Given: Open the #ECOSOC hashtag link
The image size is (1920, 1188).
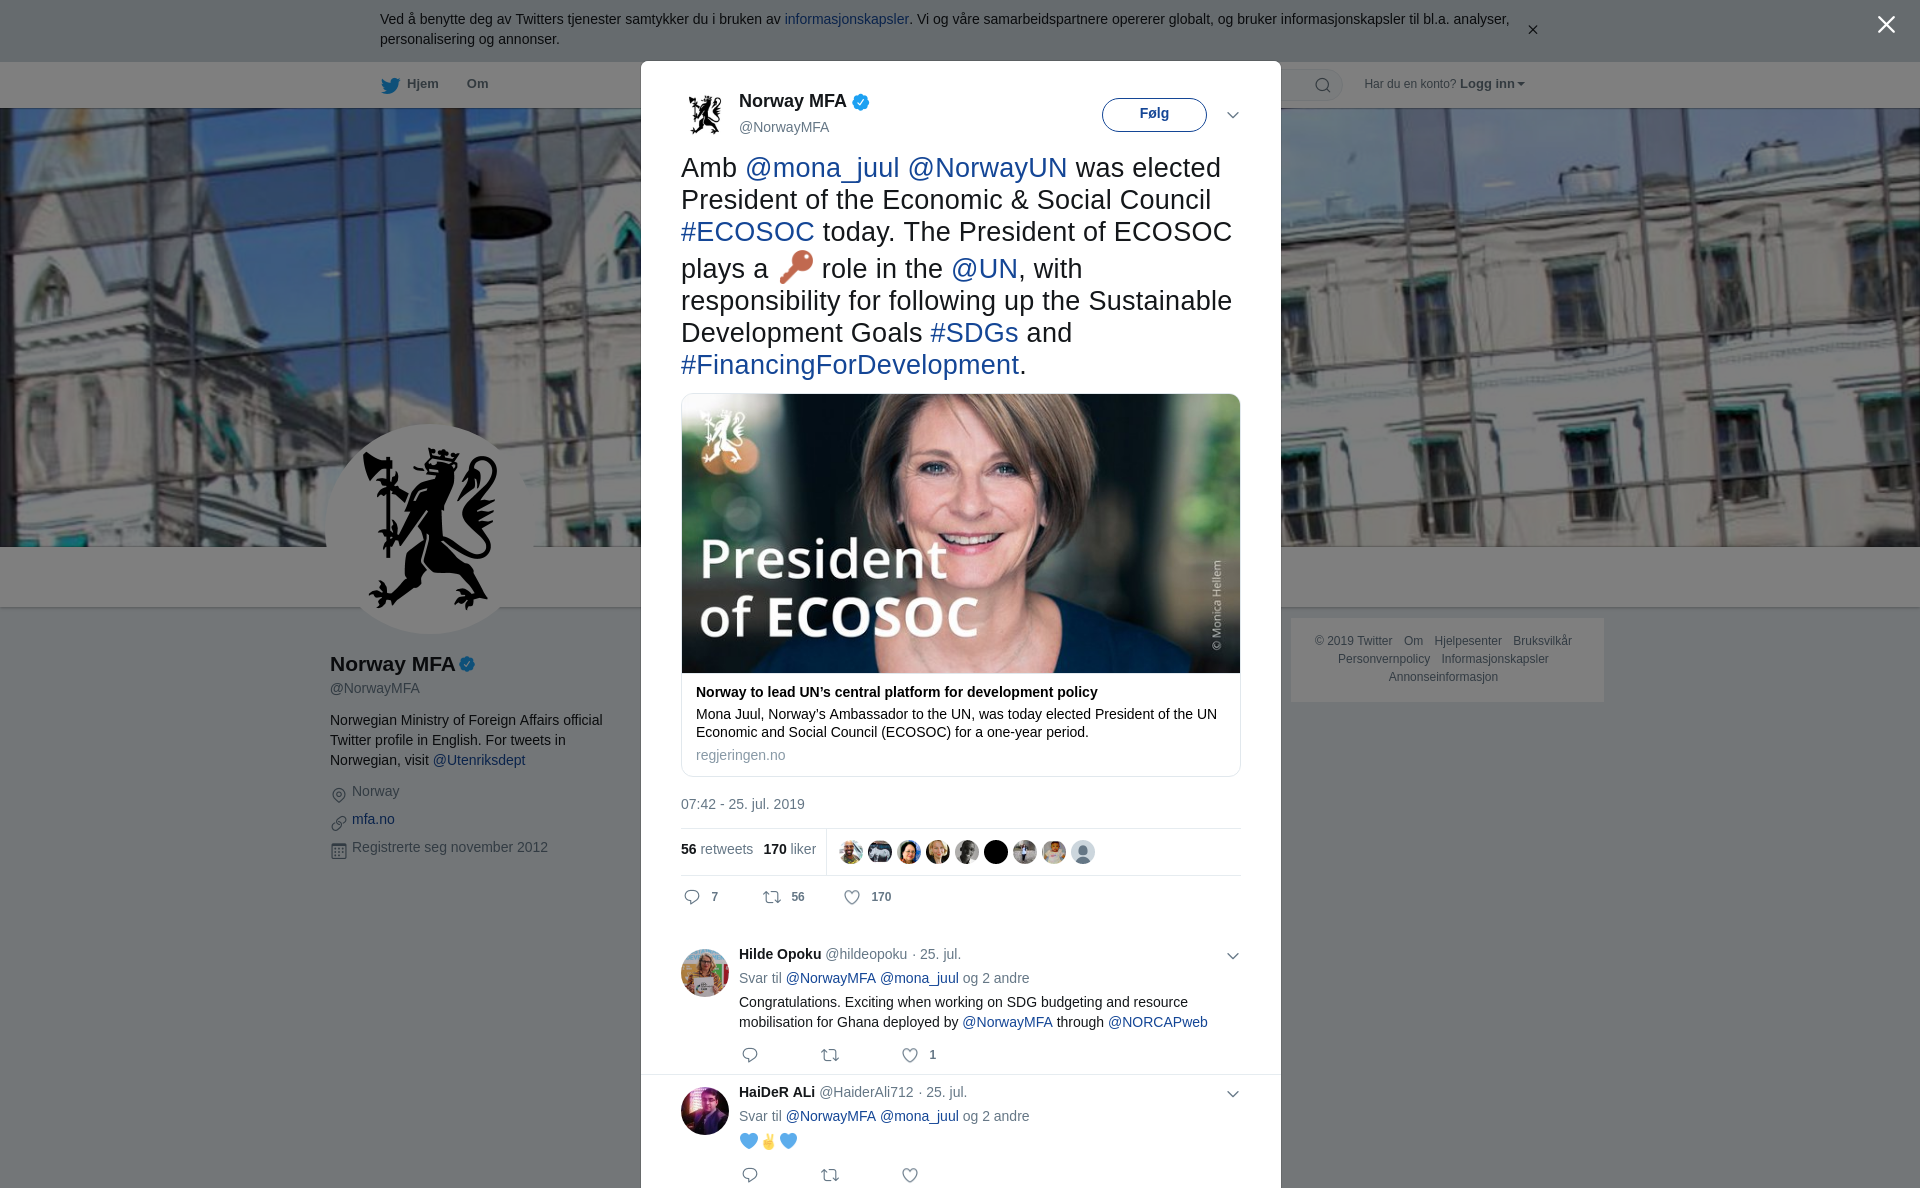Looking at the screenshot, I should tap(748, 232).
